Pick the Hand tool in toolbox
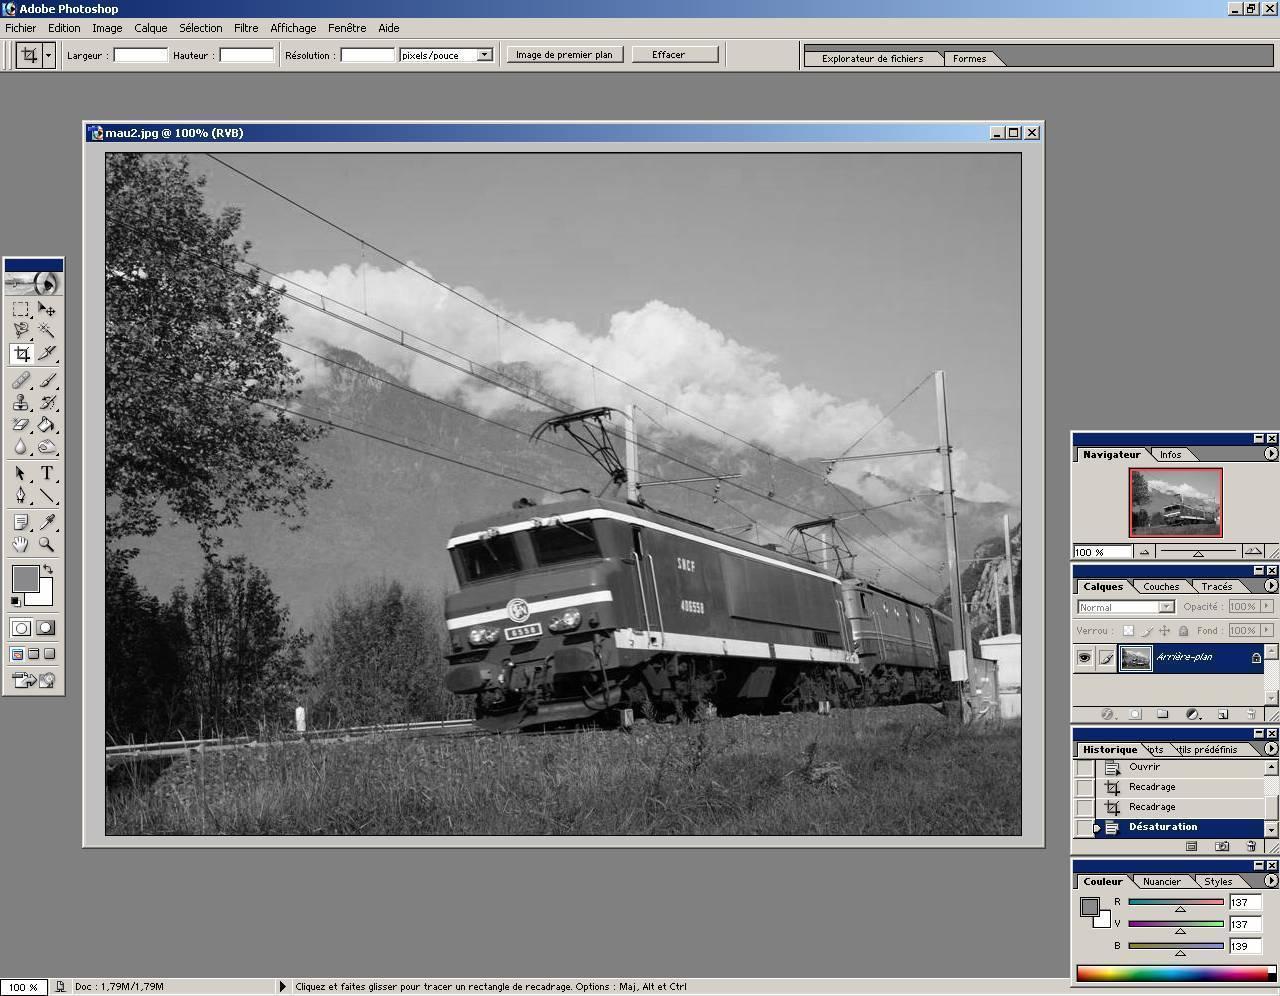The height and width of the screenshot is (996, 1280). [21, 545]
